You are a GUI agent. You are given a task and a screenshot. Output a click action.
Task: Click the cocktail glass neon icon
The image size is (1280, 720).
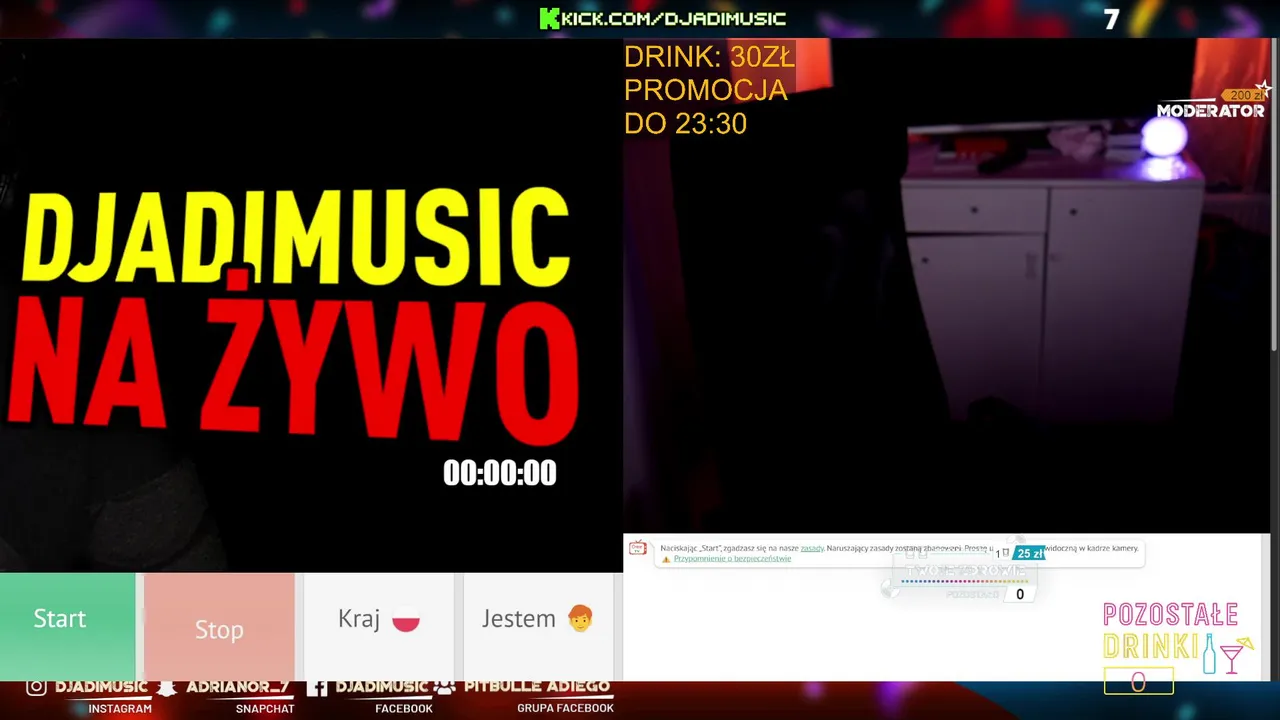[1238, 654]
